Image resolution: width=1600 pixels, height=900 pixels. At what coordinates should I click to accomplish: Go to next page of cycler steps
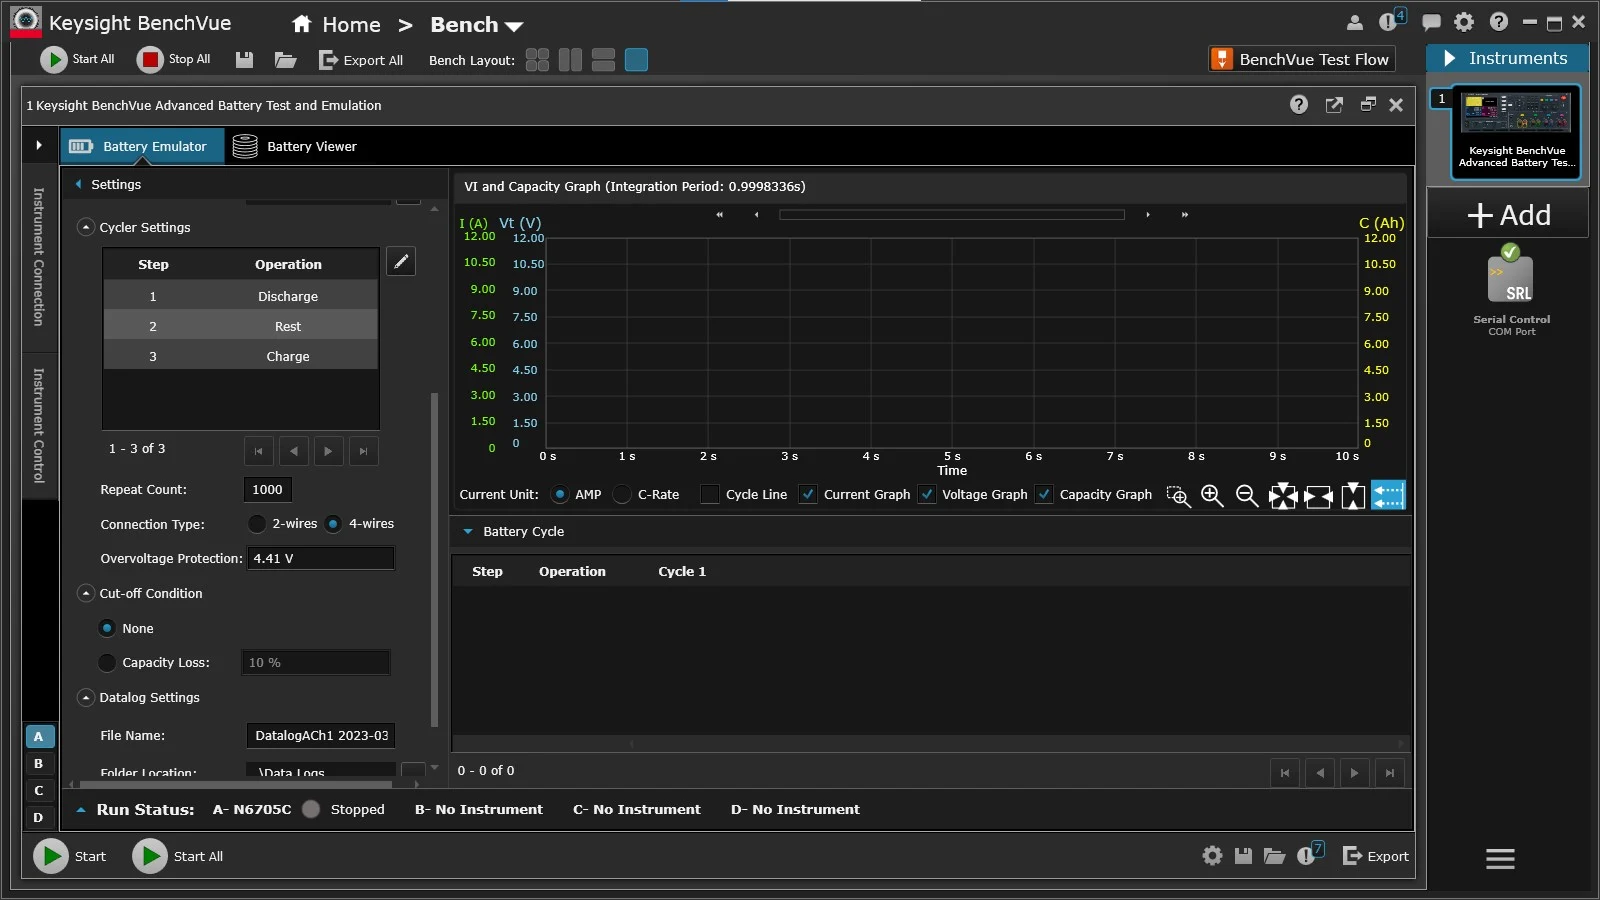pos(328,451)
